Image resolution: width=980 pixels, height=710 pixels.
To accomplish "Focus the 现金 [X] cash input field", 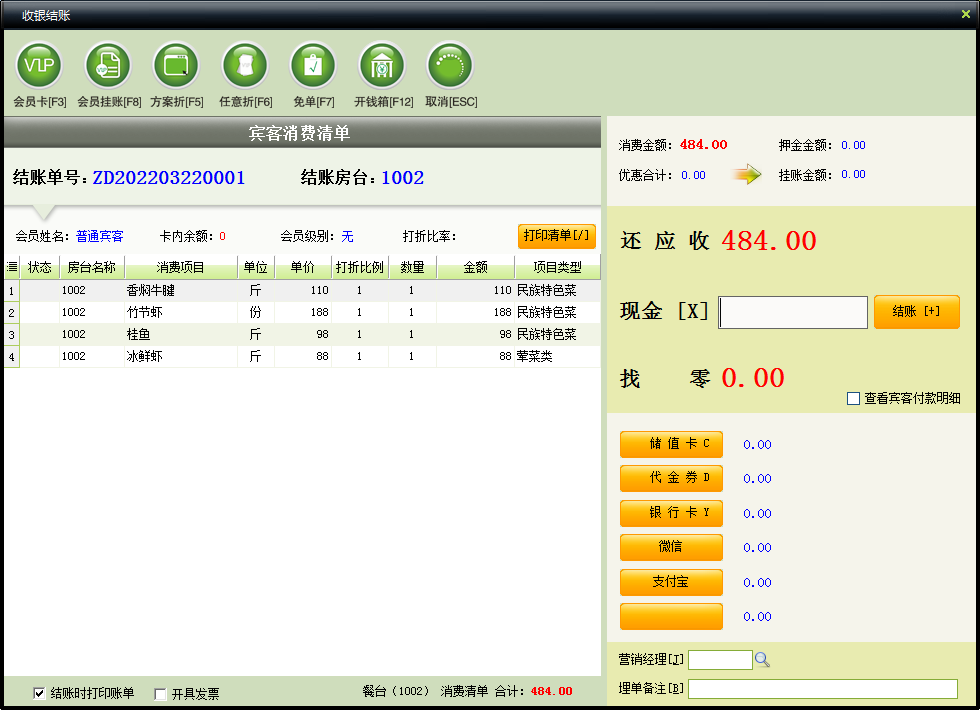I will point(793,312).
